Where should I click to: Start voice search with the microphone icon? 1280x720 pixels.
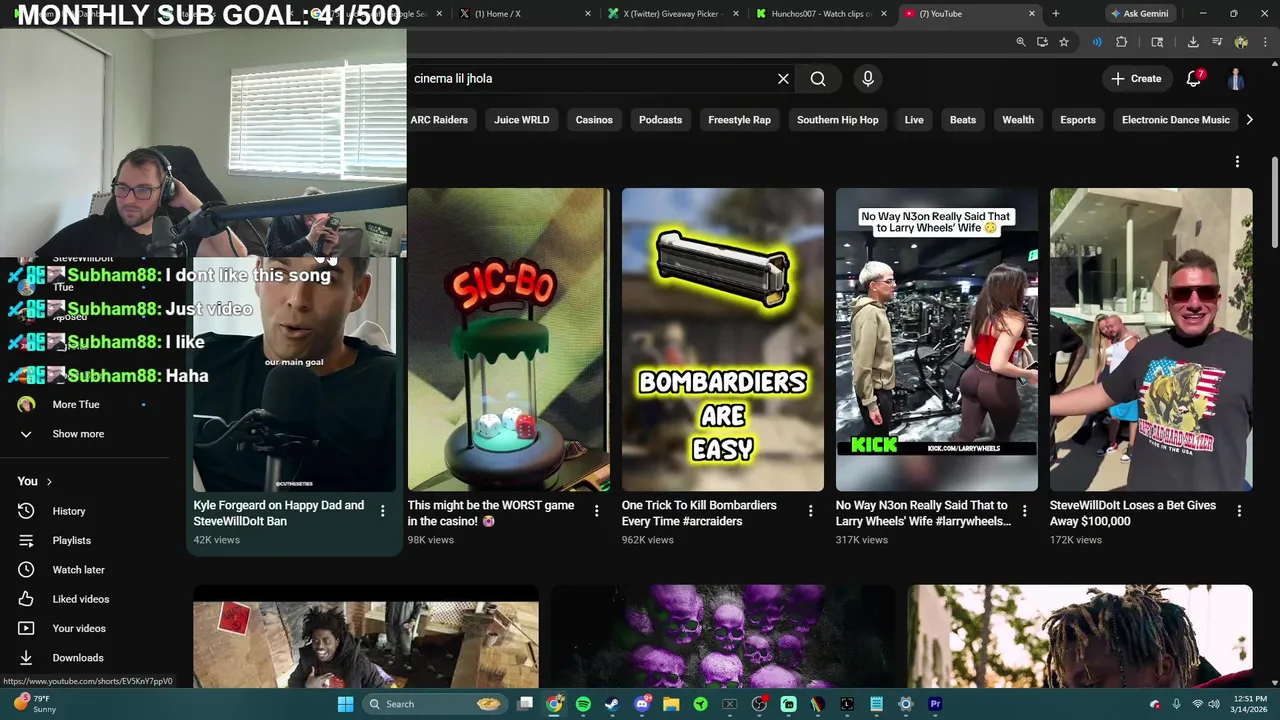coord(867,79)
